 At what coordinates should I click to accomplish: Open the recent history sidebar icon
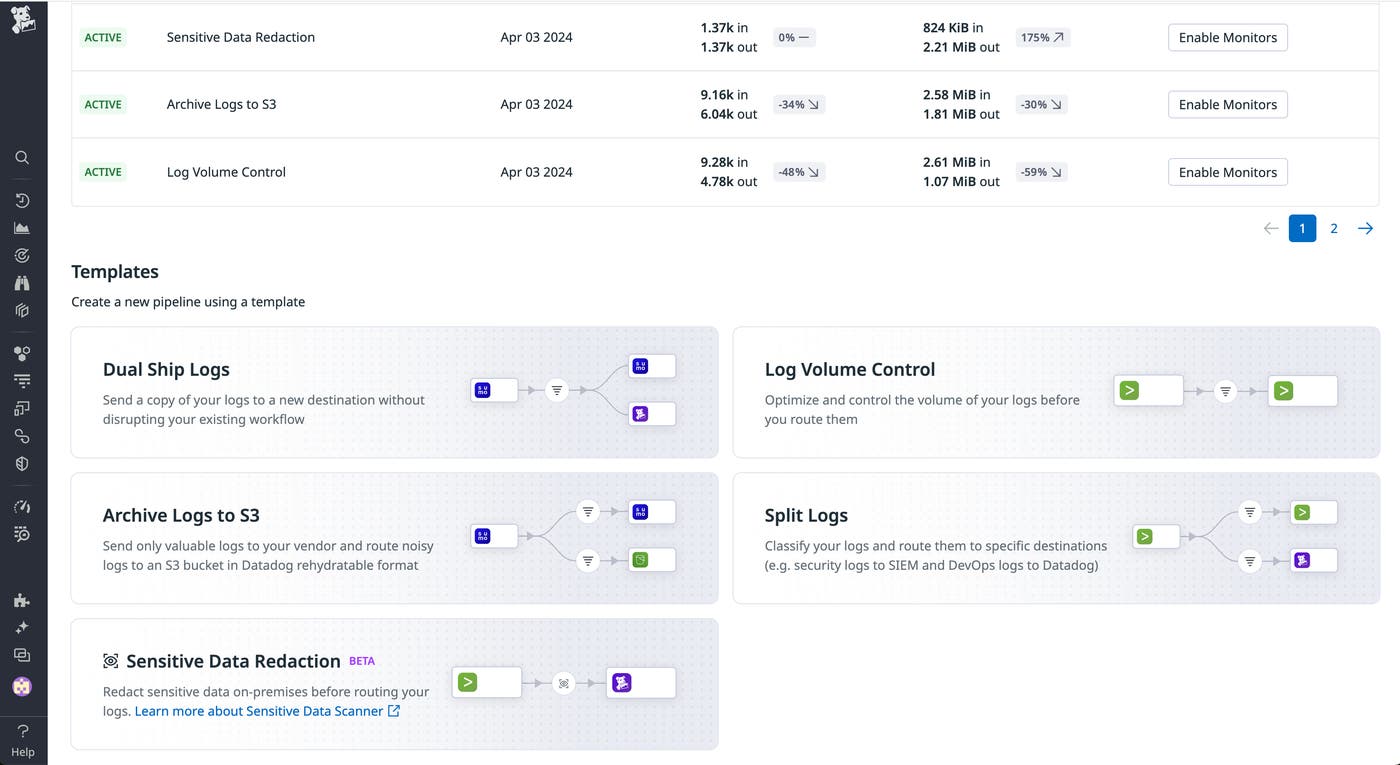tap(22, 199)
